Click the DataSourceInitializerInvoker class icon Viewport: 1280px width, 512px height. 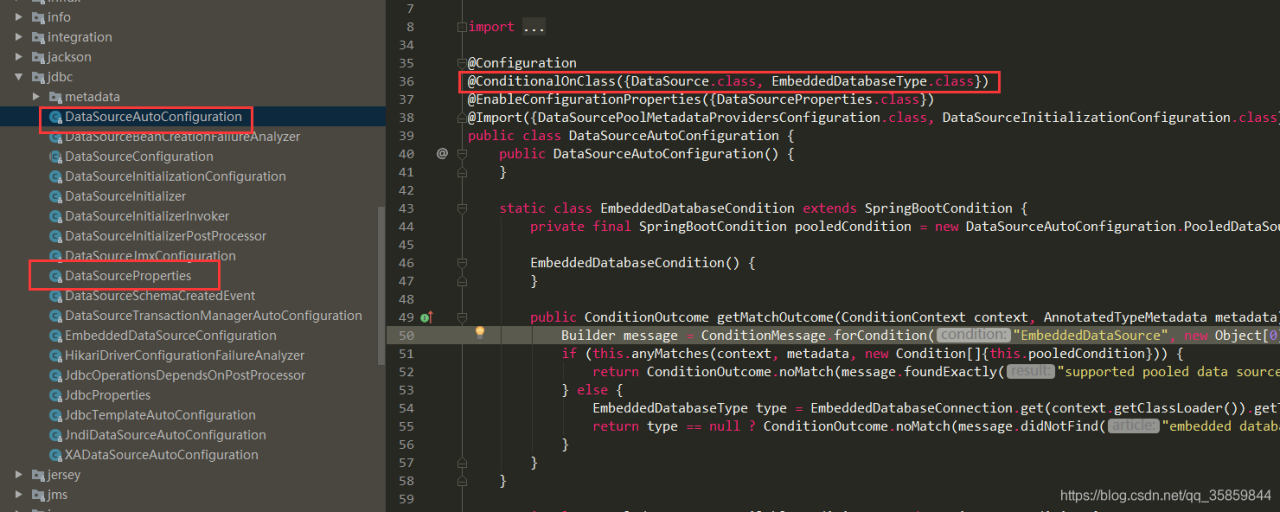click(56, 217)
